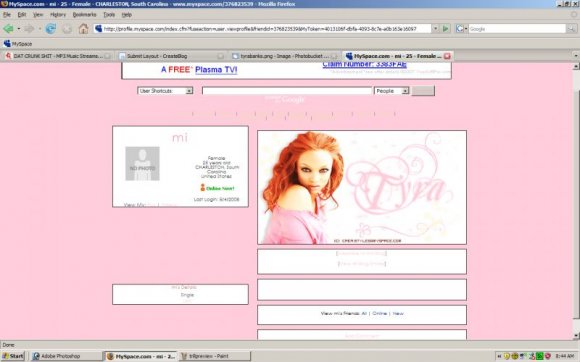The width and height of the screenshot is (580, 362).
Task: Click the mi profile name heading
Action: (x=180, y=138)
